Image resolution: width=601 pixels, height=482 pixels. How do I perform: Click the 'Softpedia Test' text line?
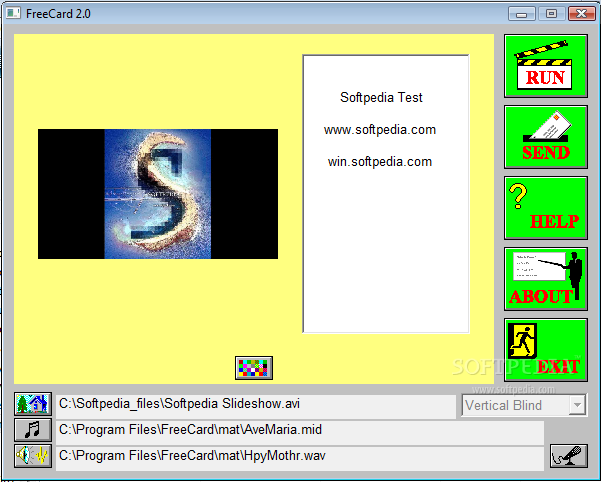[381, 98]
